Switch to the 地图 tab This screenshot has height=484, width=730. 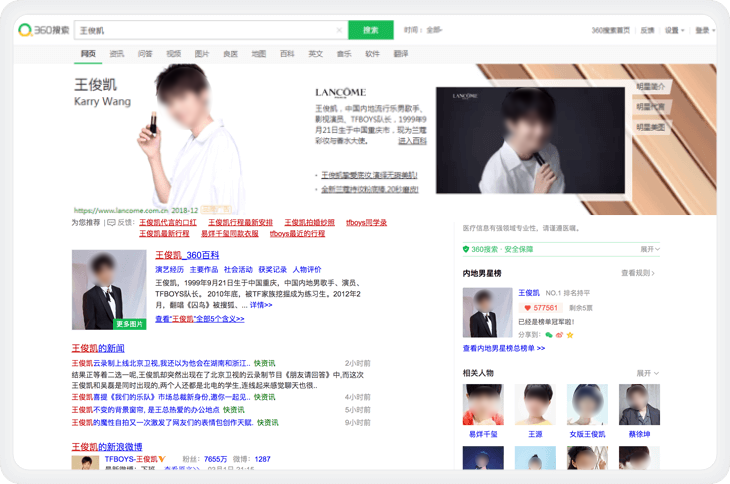tap(259, 54)
